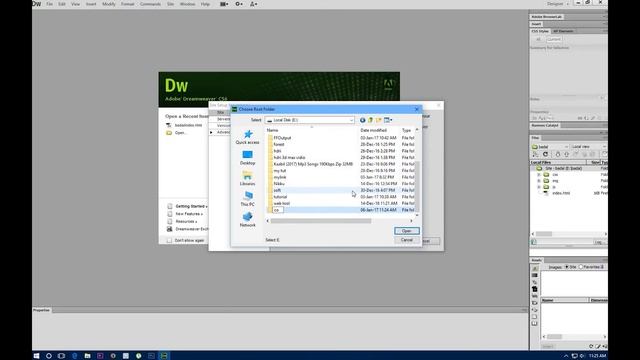Open Libraries in the places bar
The image size is (640, 360).
[247, 178]
